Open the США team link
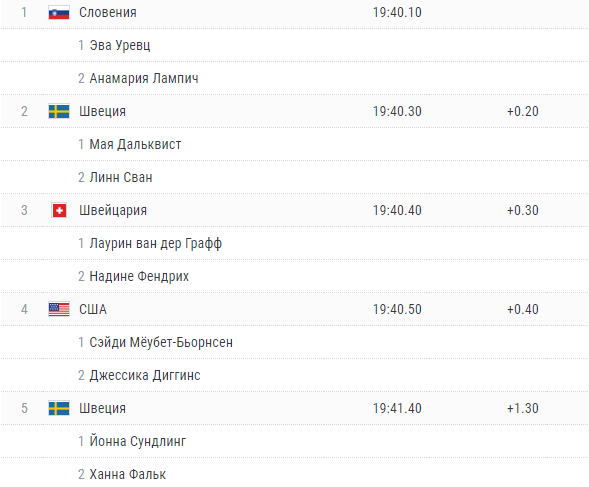The width and height of the screenshot is (589, 487). click(x=93, y=309)
